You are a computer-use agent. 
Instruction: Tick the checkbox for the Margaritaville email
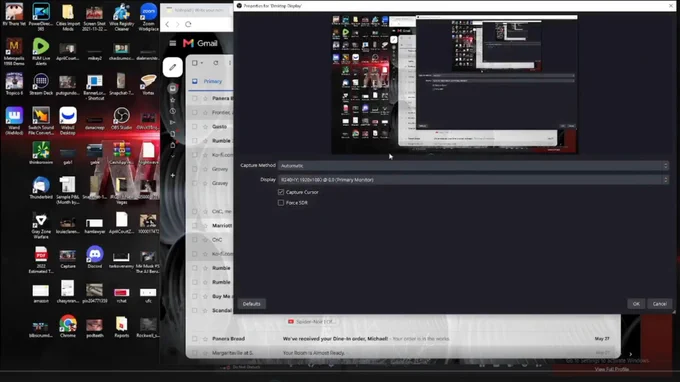195,353
